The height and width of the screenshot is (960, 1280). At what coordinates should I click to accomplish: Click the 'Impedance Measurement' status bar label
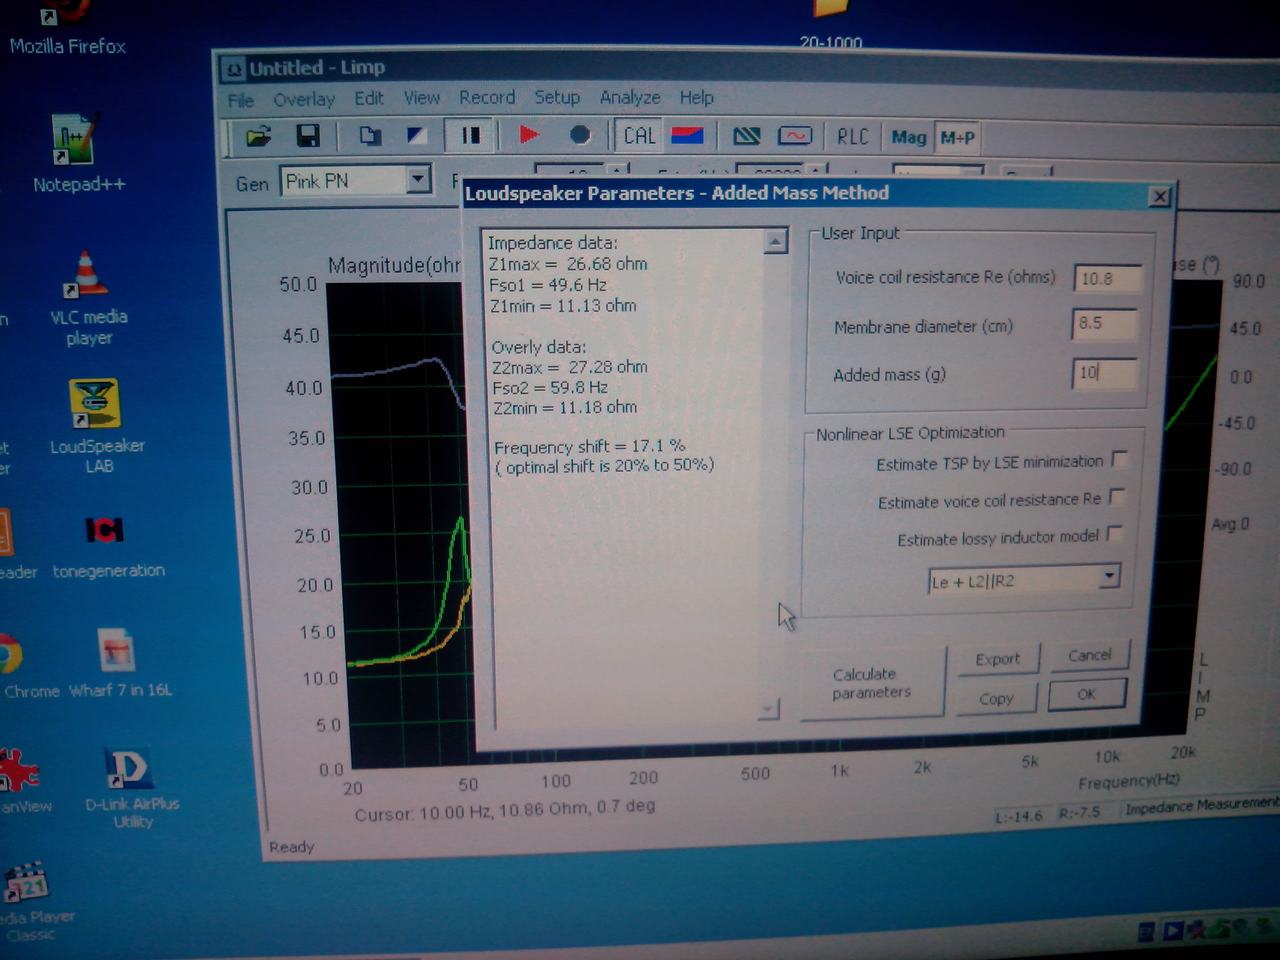click(1201, 806)
